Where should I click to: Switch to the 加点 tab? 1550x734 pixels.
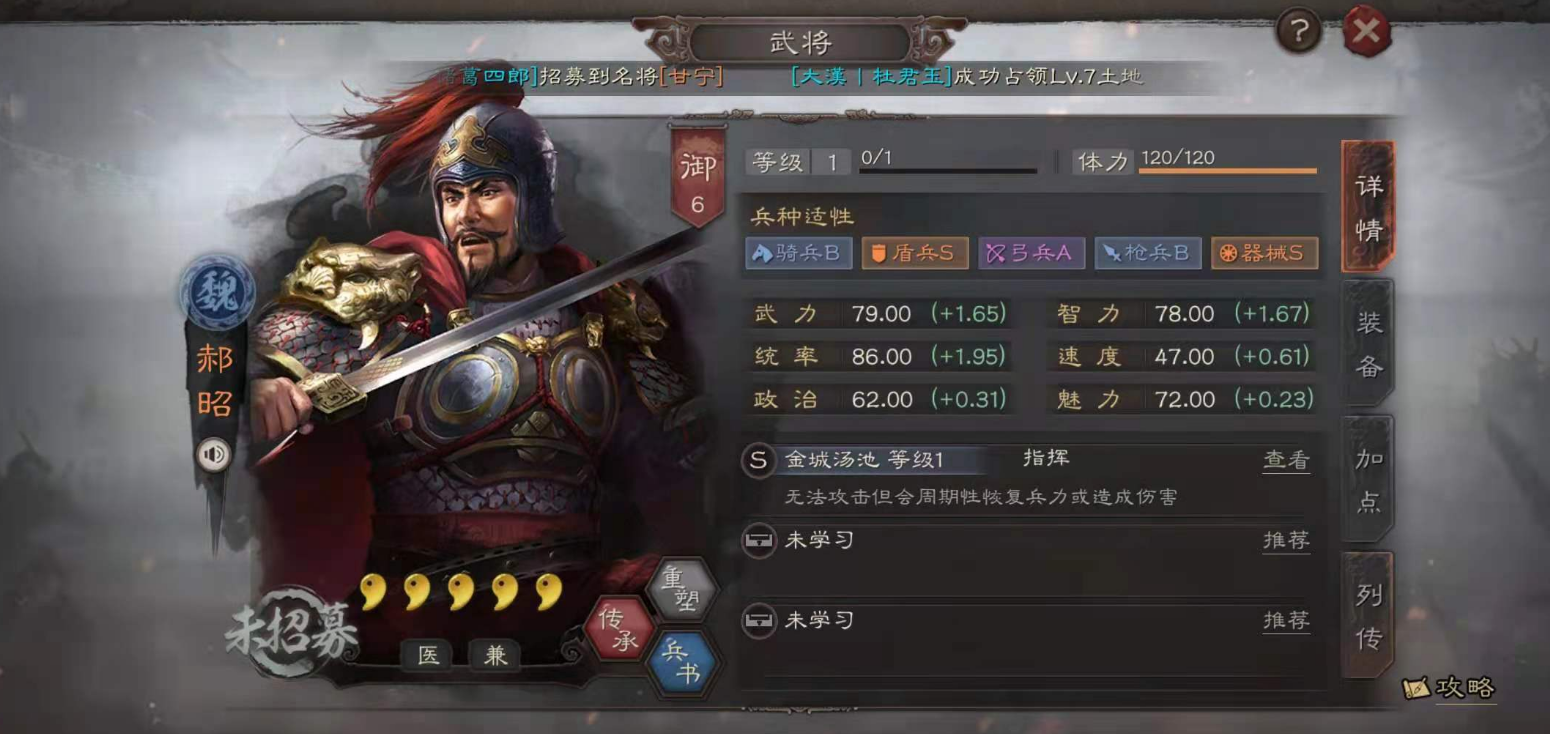1368,479
